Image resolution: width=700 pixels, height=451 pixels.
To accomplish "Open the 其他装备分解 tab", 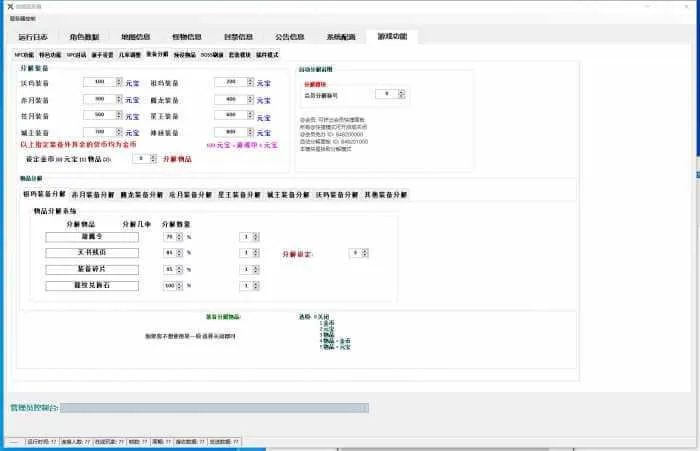I will click(x=386, y=195).
